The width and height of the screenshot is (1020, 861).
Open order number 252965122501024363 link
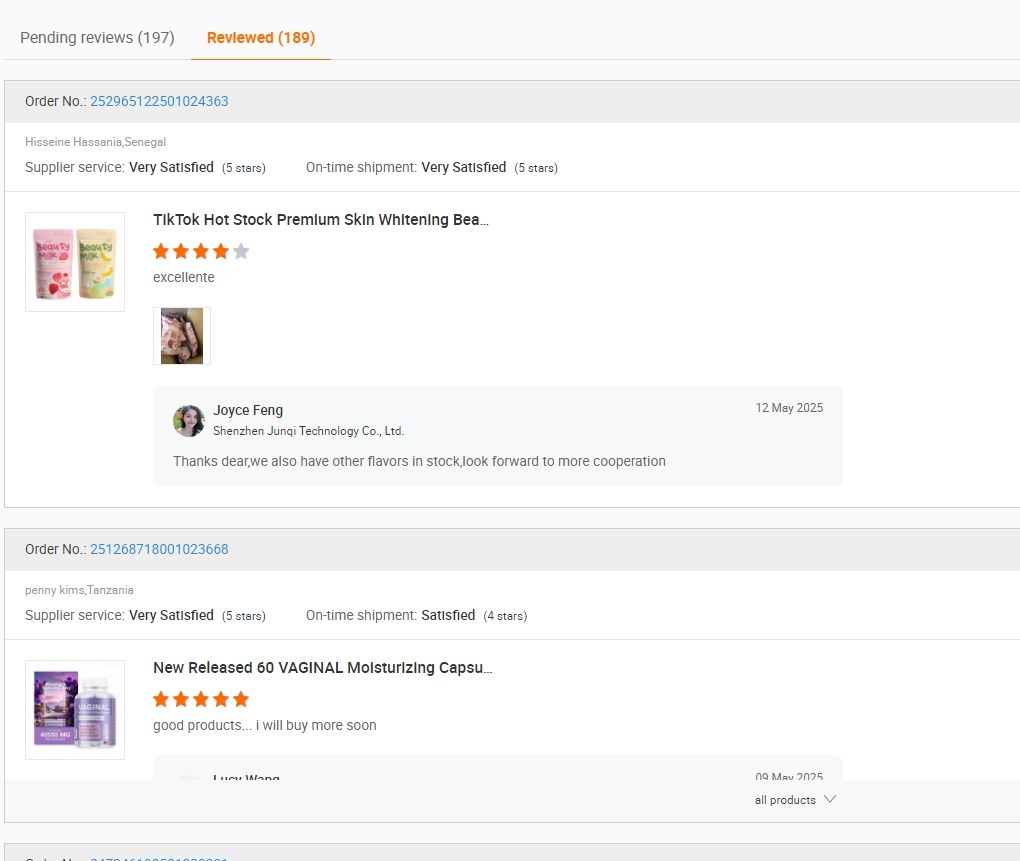(159, 101)
